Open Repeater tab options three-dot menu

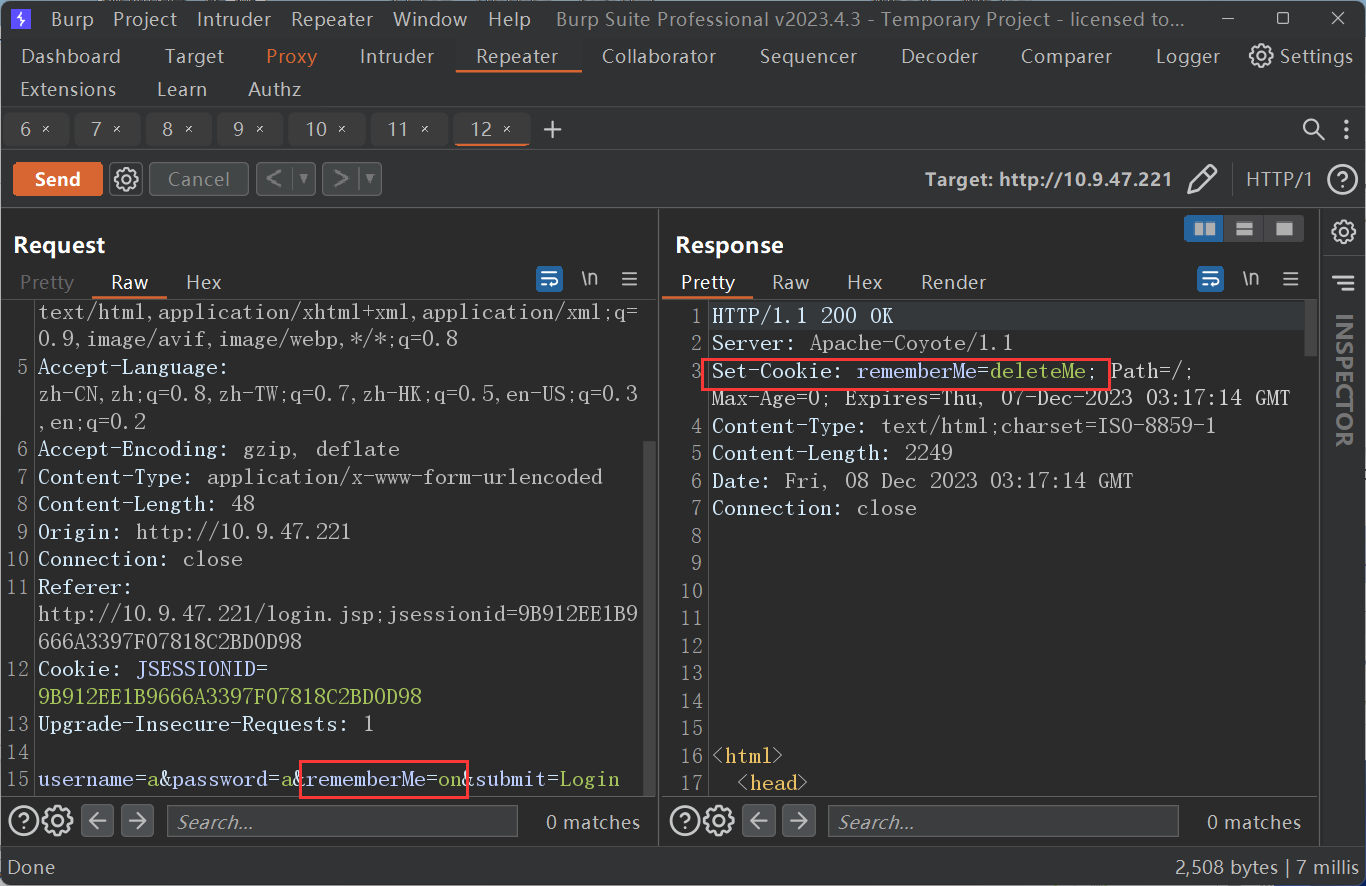(1345, 129)
